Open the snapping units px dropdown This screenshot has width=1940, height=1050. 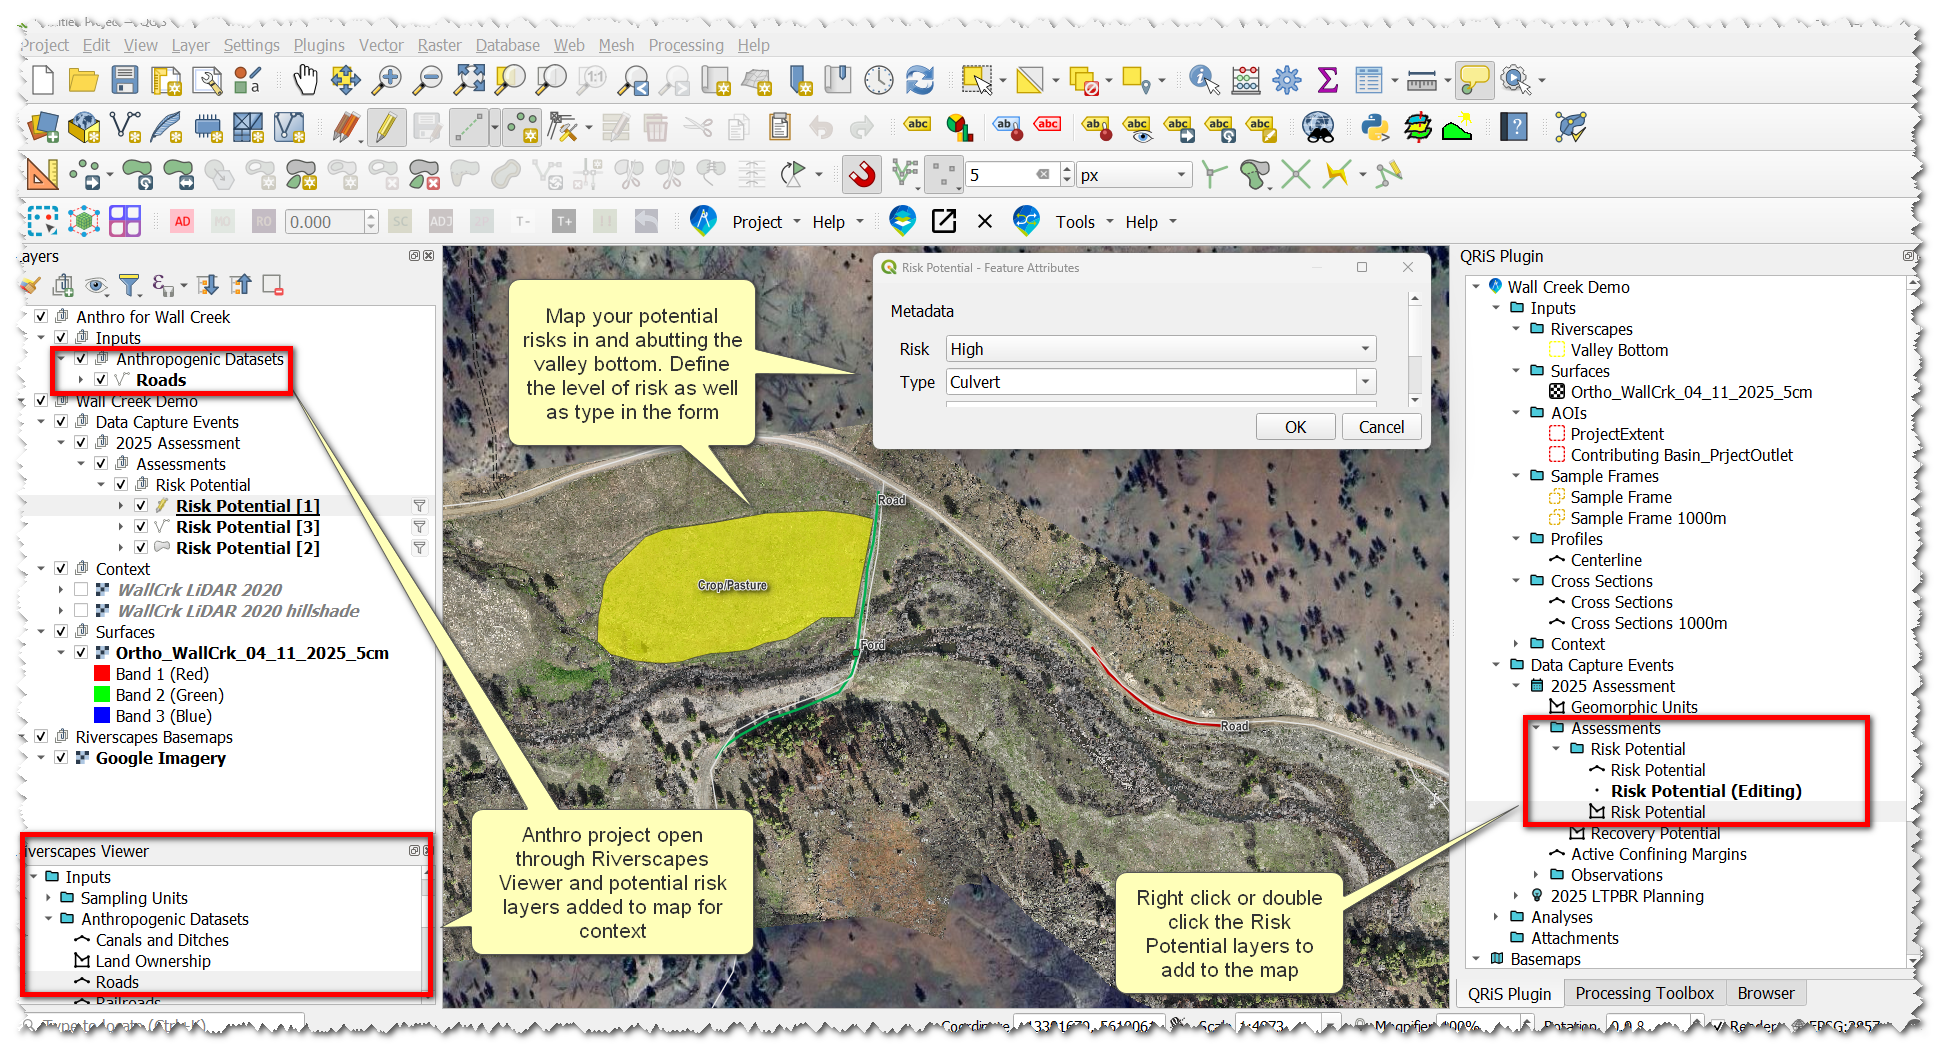(1134, 175)
